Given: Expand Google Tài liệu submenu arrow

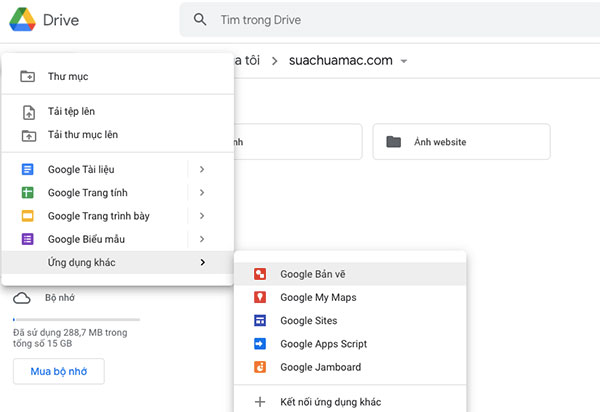Looking at the screenshot, I should (202, 169).
